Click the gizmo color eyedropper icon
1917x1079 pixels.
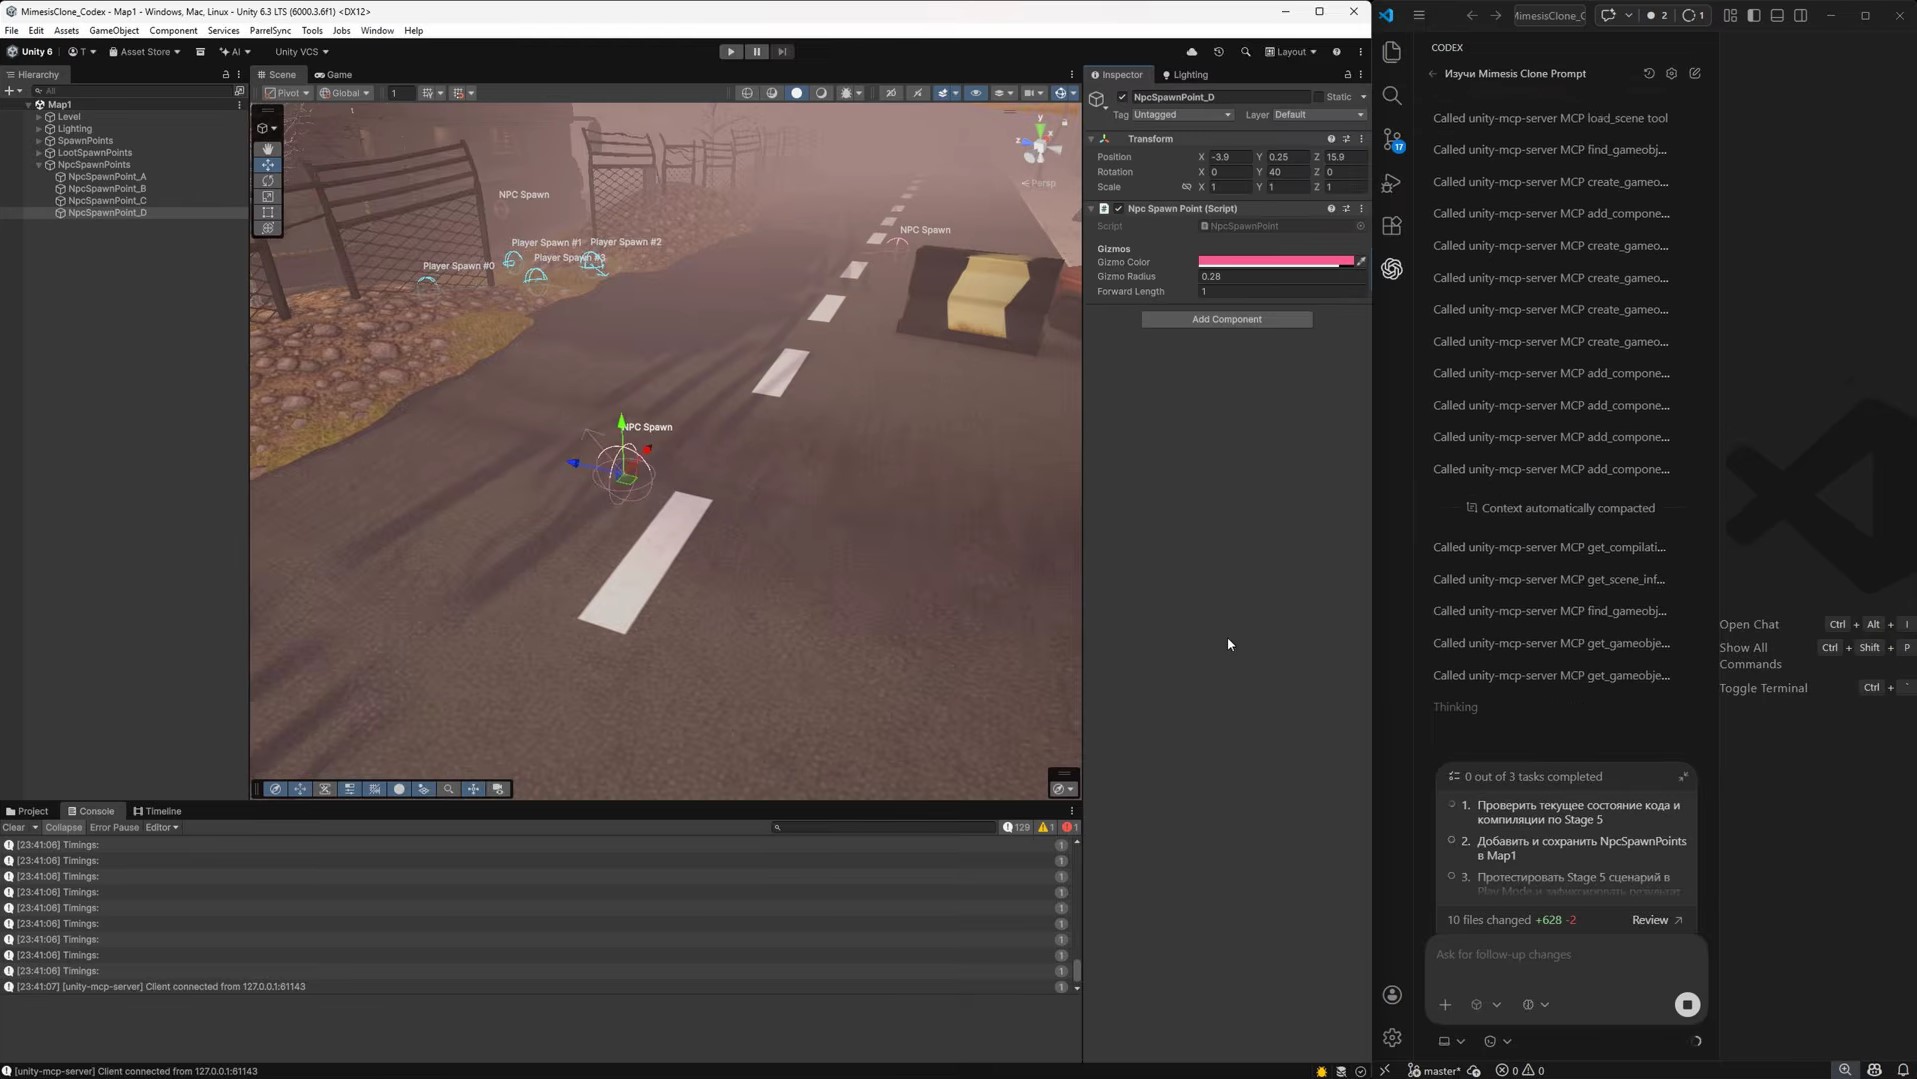pos(1361,262)
